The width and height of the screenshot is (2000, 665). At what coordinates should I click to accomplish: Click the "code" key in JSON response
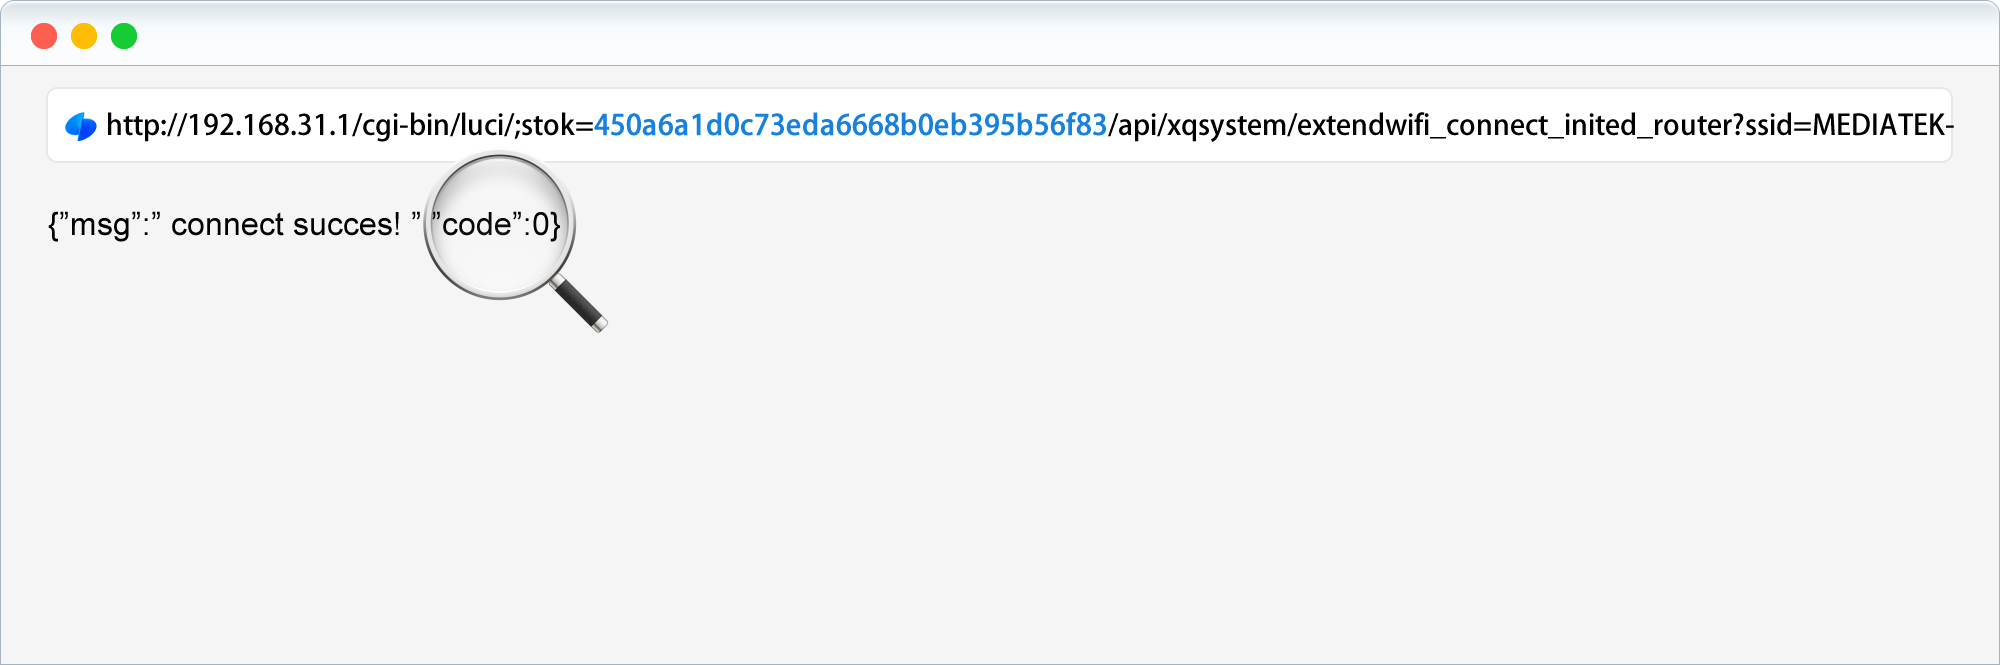477,225
